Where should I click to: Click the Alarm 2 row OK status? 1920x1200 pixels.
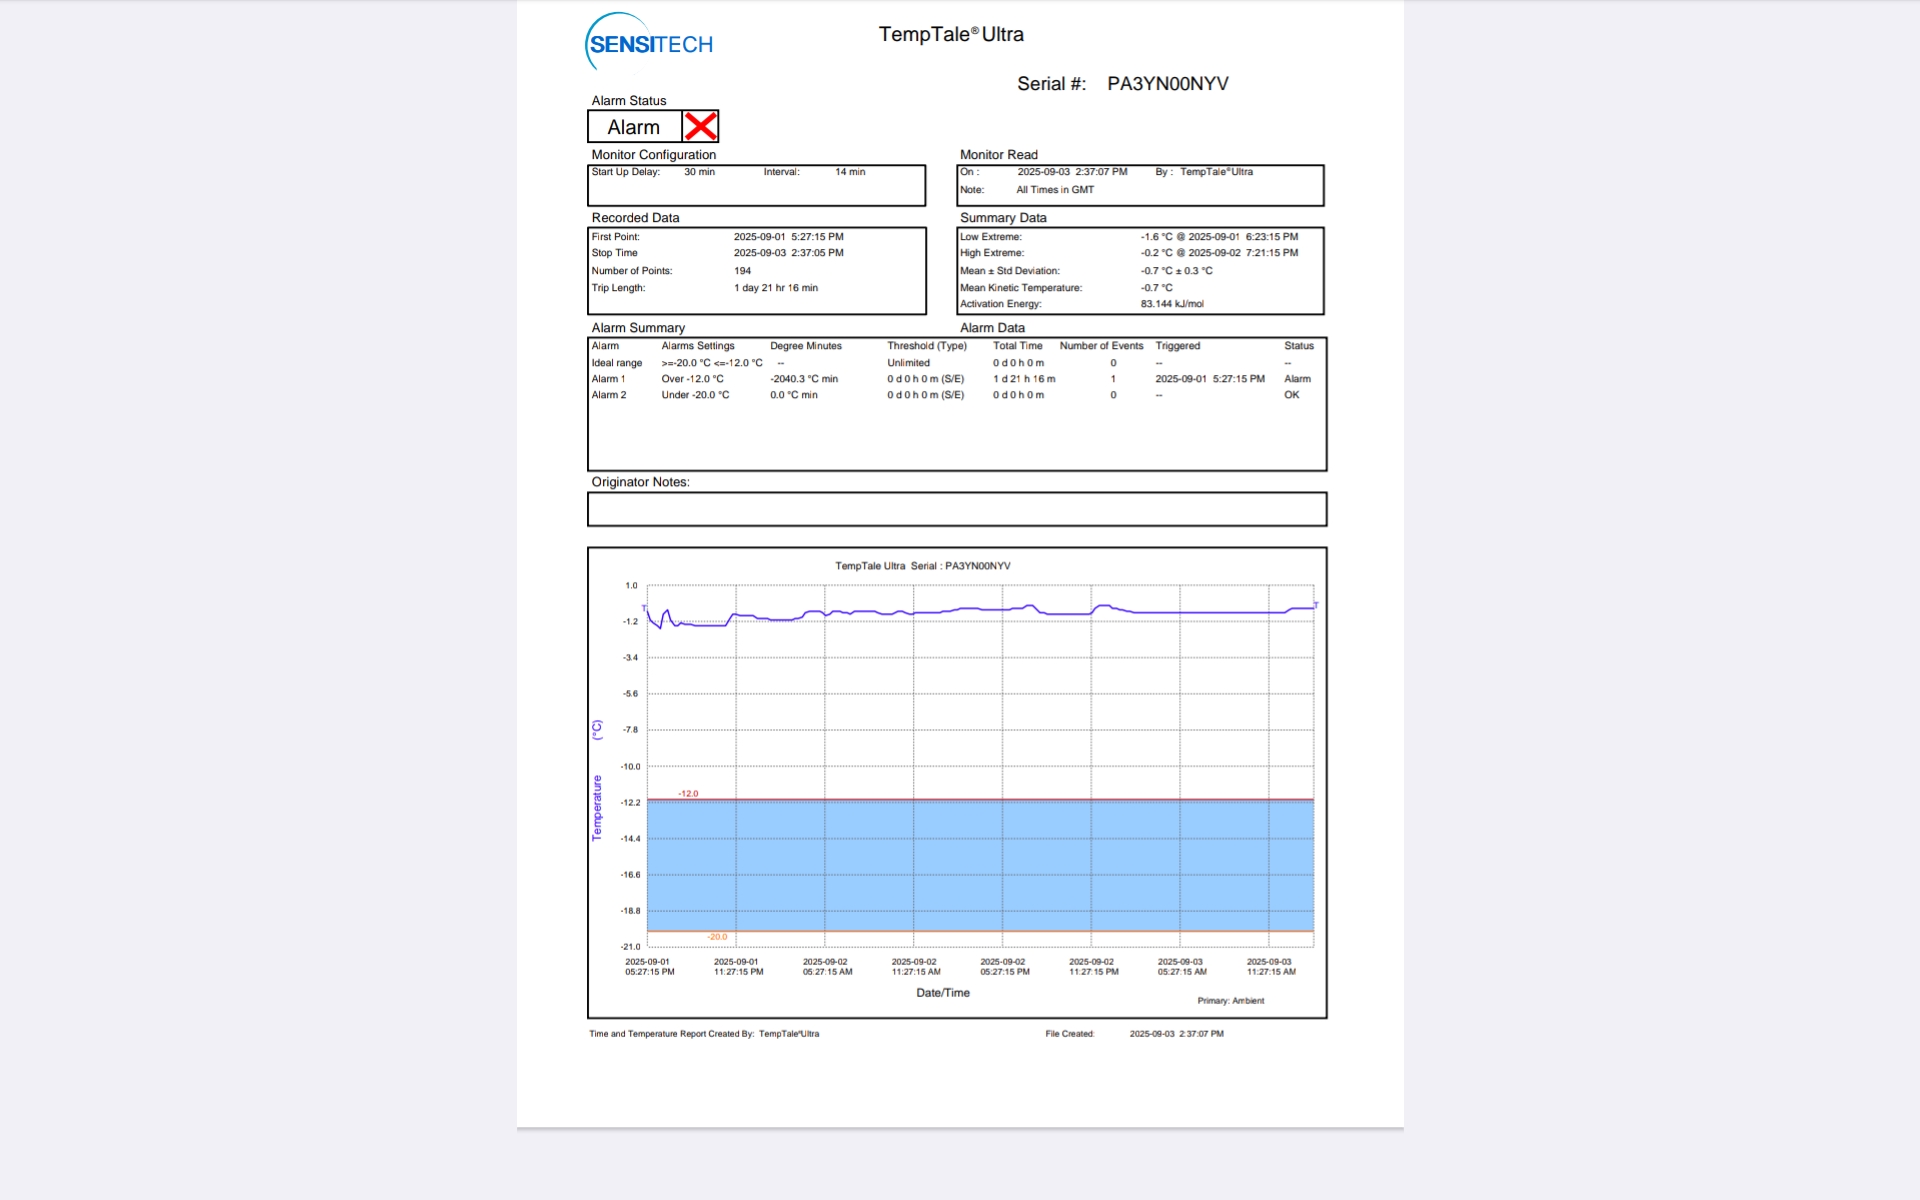(x=1291, y=395)
